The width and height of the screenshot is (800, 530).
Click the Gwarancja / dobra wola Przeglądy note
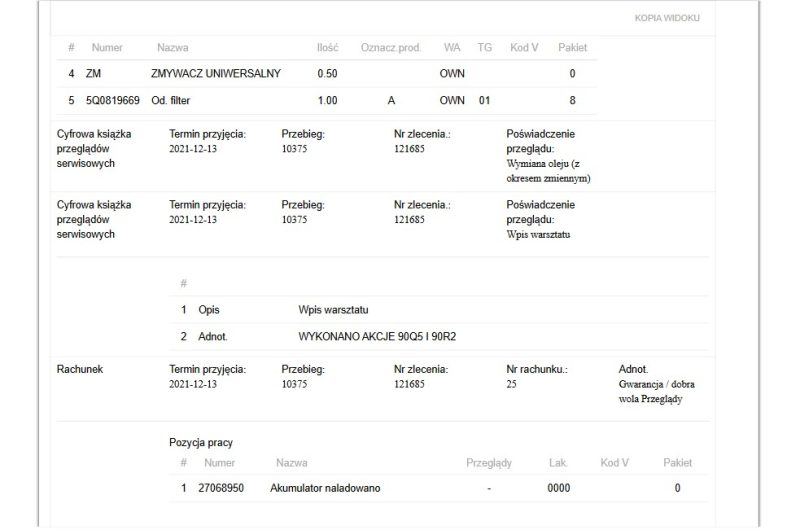tap(657, 392)
